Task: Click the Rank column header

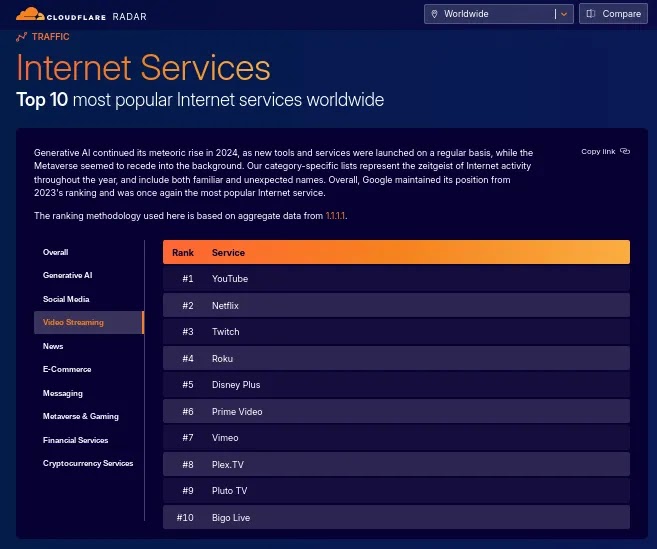Action: 183,253
